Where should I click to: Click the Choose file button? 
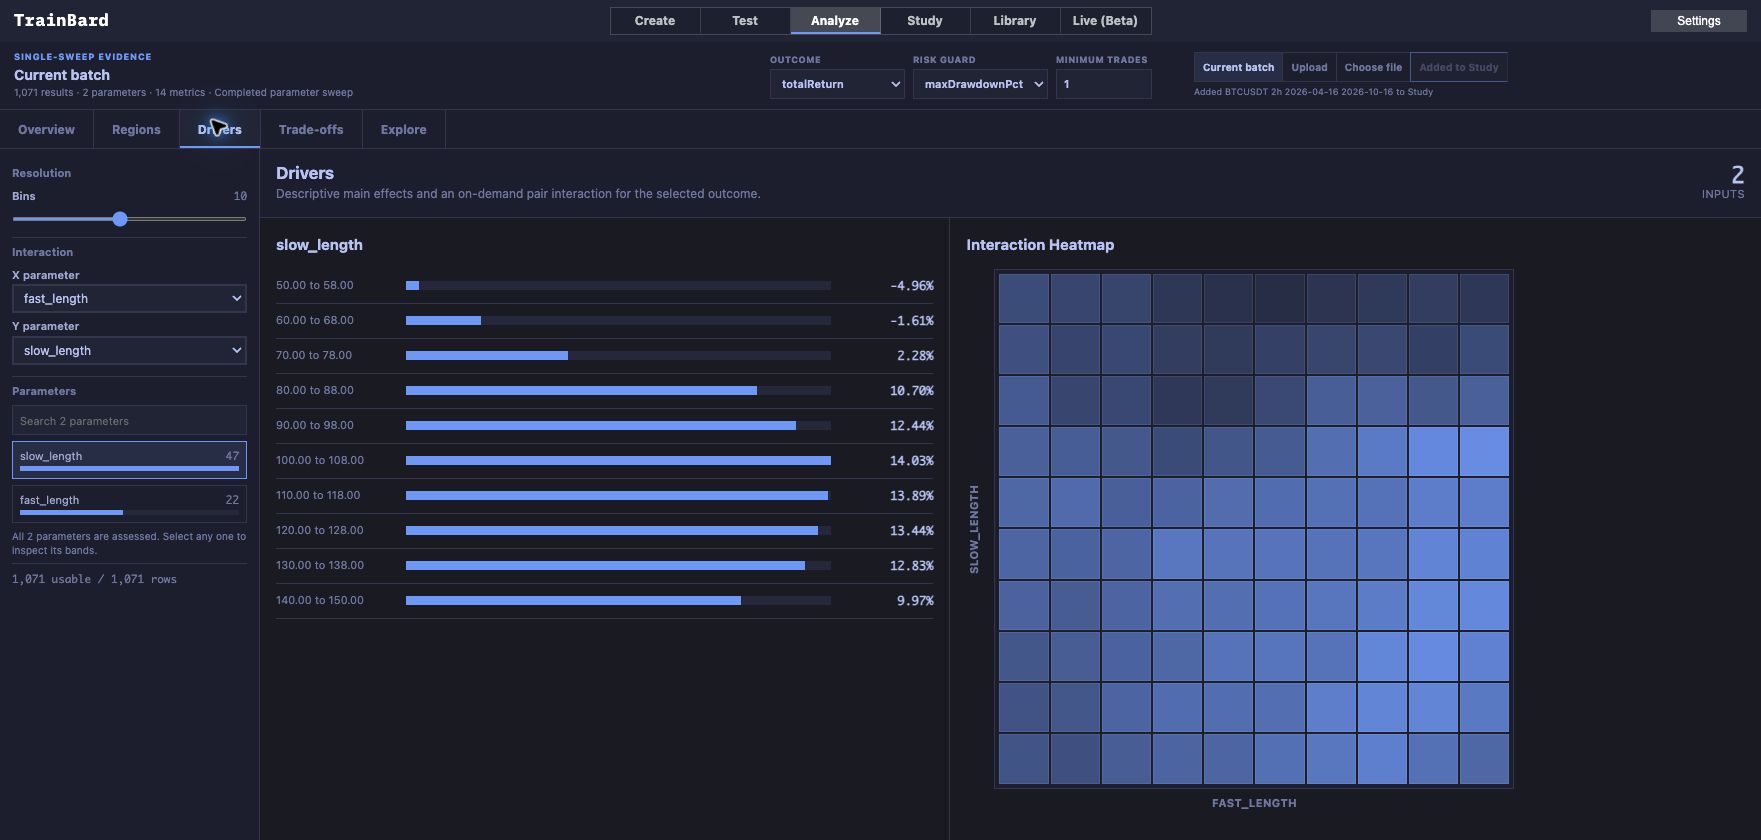(x=1373, y=67)
